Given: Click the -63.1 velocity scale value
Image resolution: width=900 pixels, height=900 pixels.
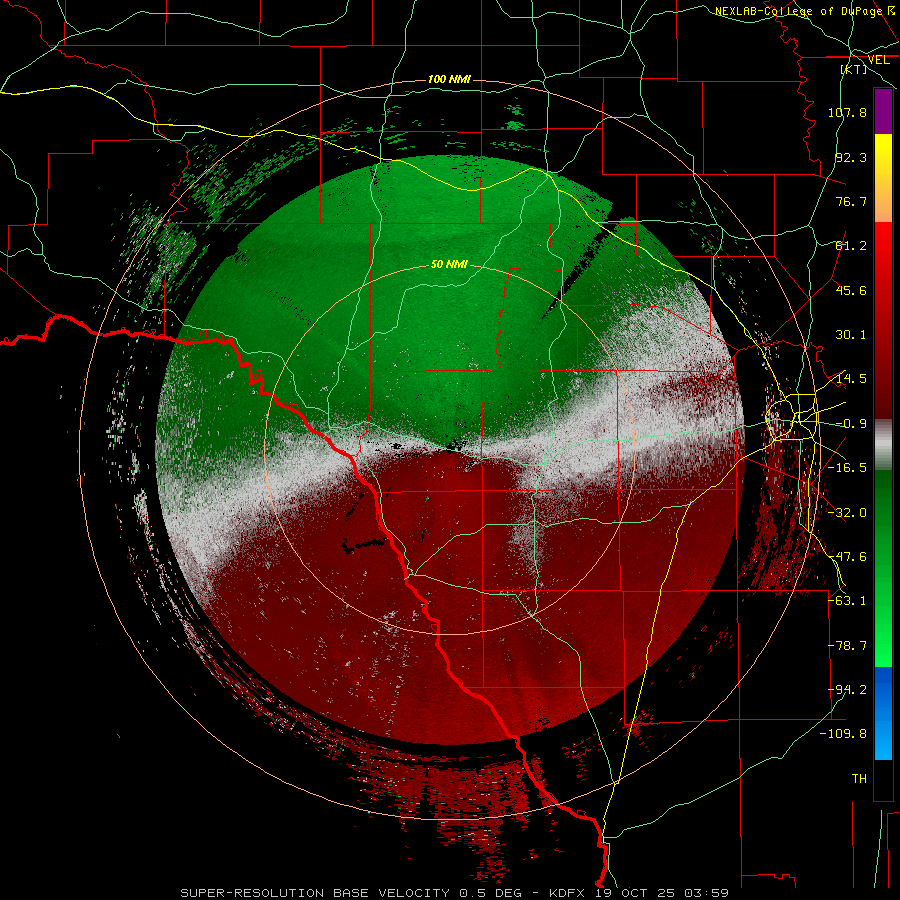Looking at the screenshot, I should (847, 601).
